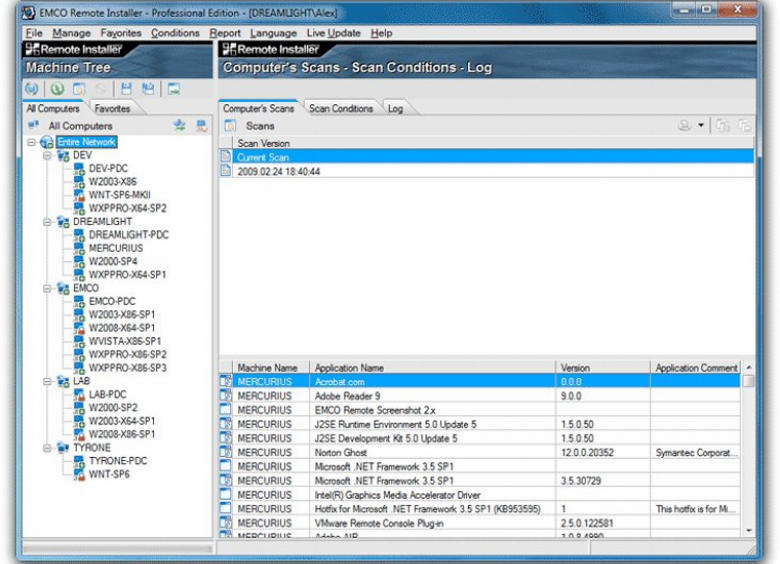Image resolution: width=780 pixels, height=564 pixels.
Task: Open the Language menu
Action: click(x=273, y=33)
